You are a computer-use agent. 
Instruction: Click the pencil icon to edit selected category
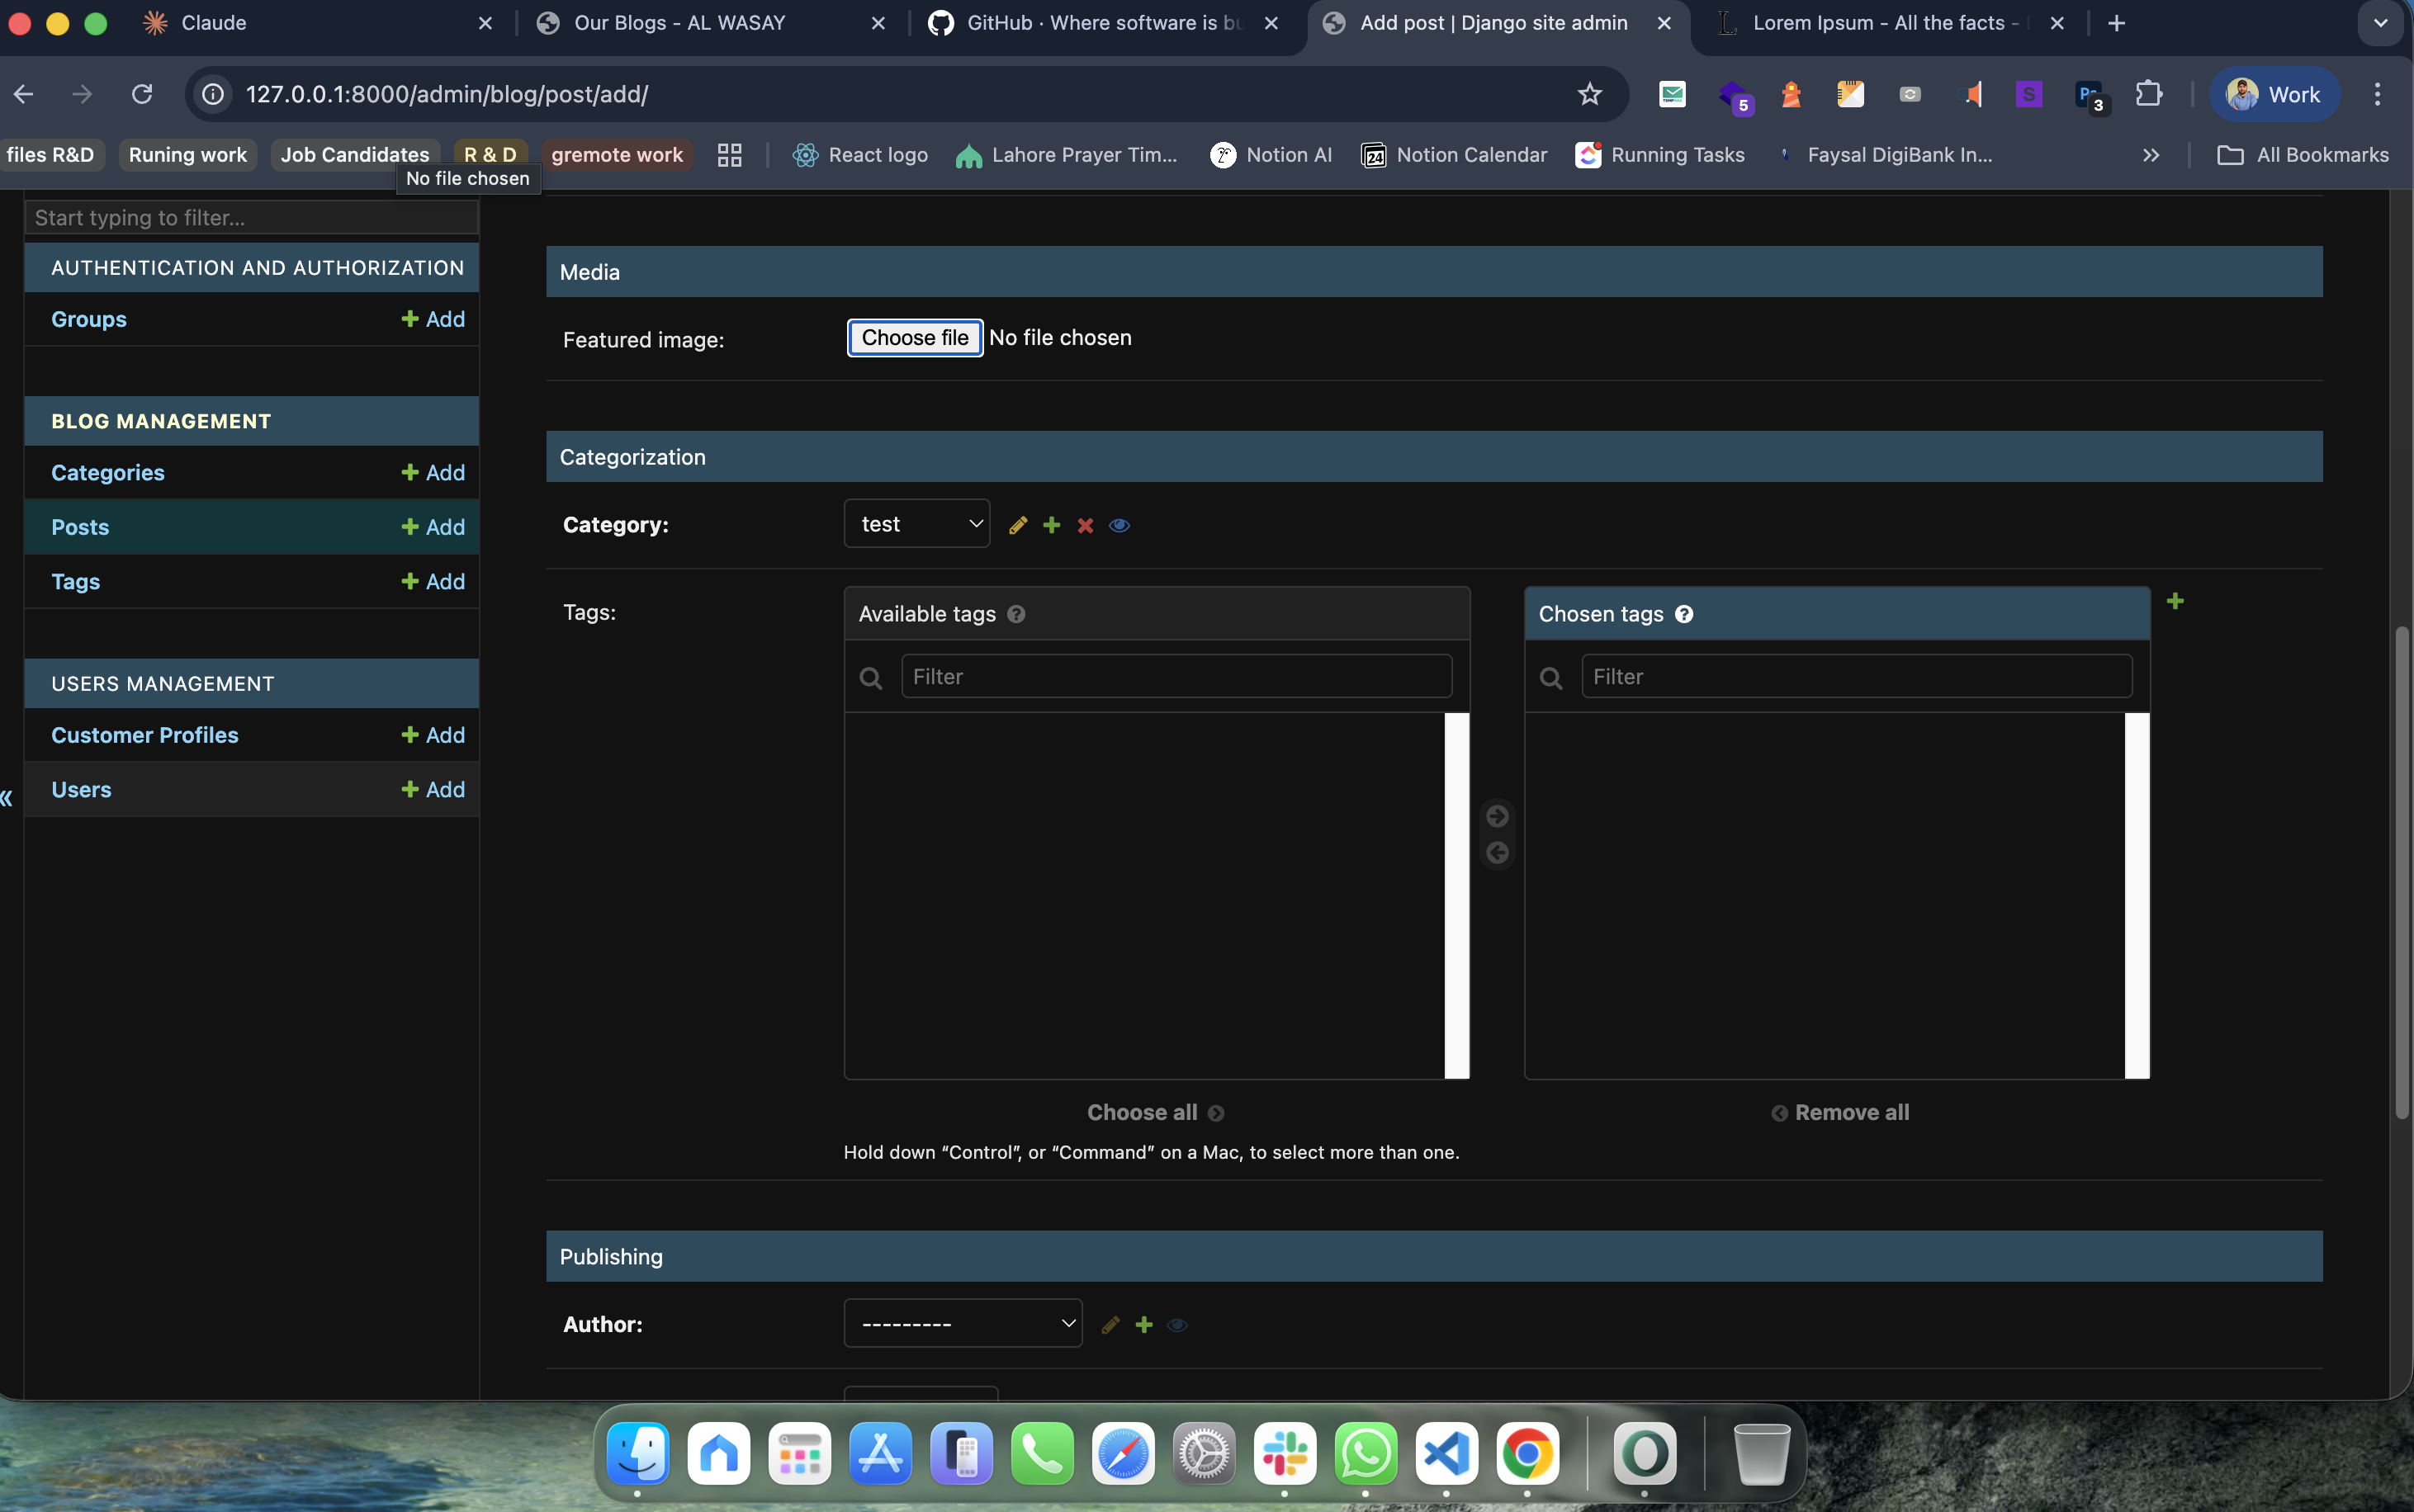[1017, 525]
